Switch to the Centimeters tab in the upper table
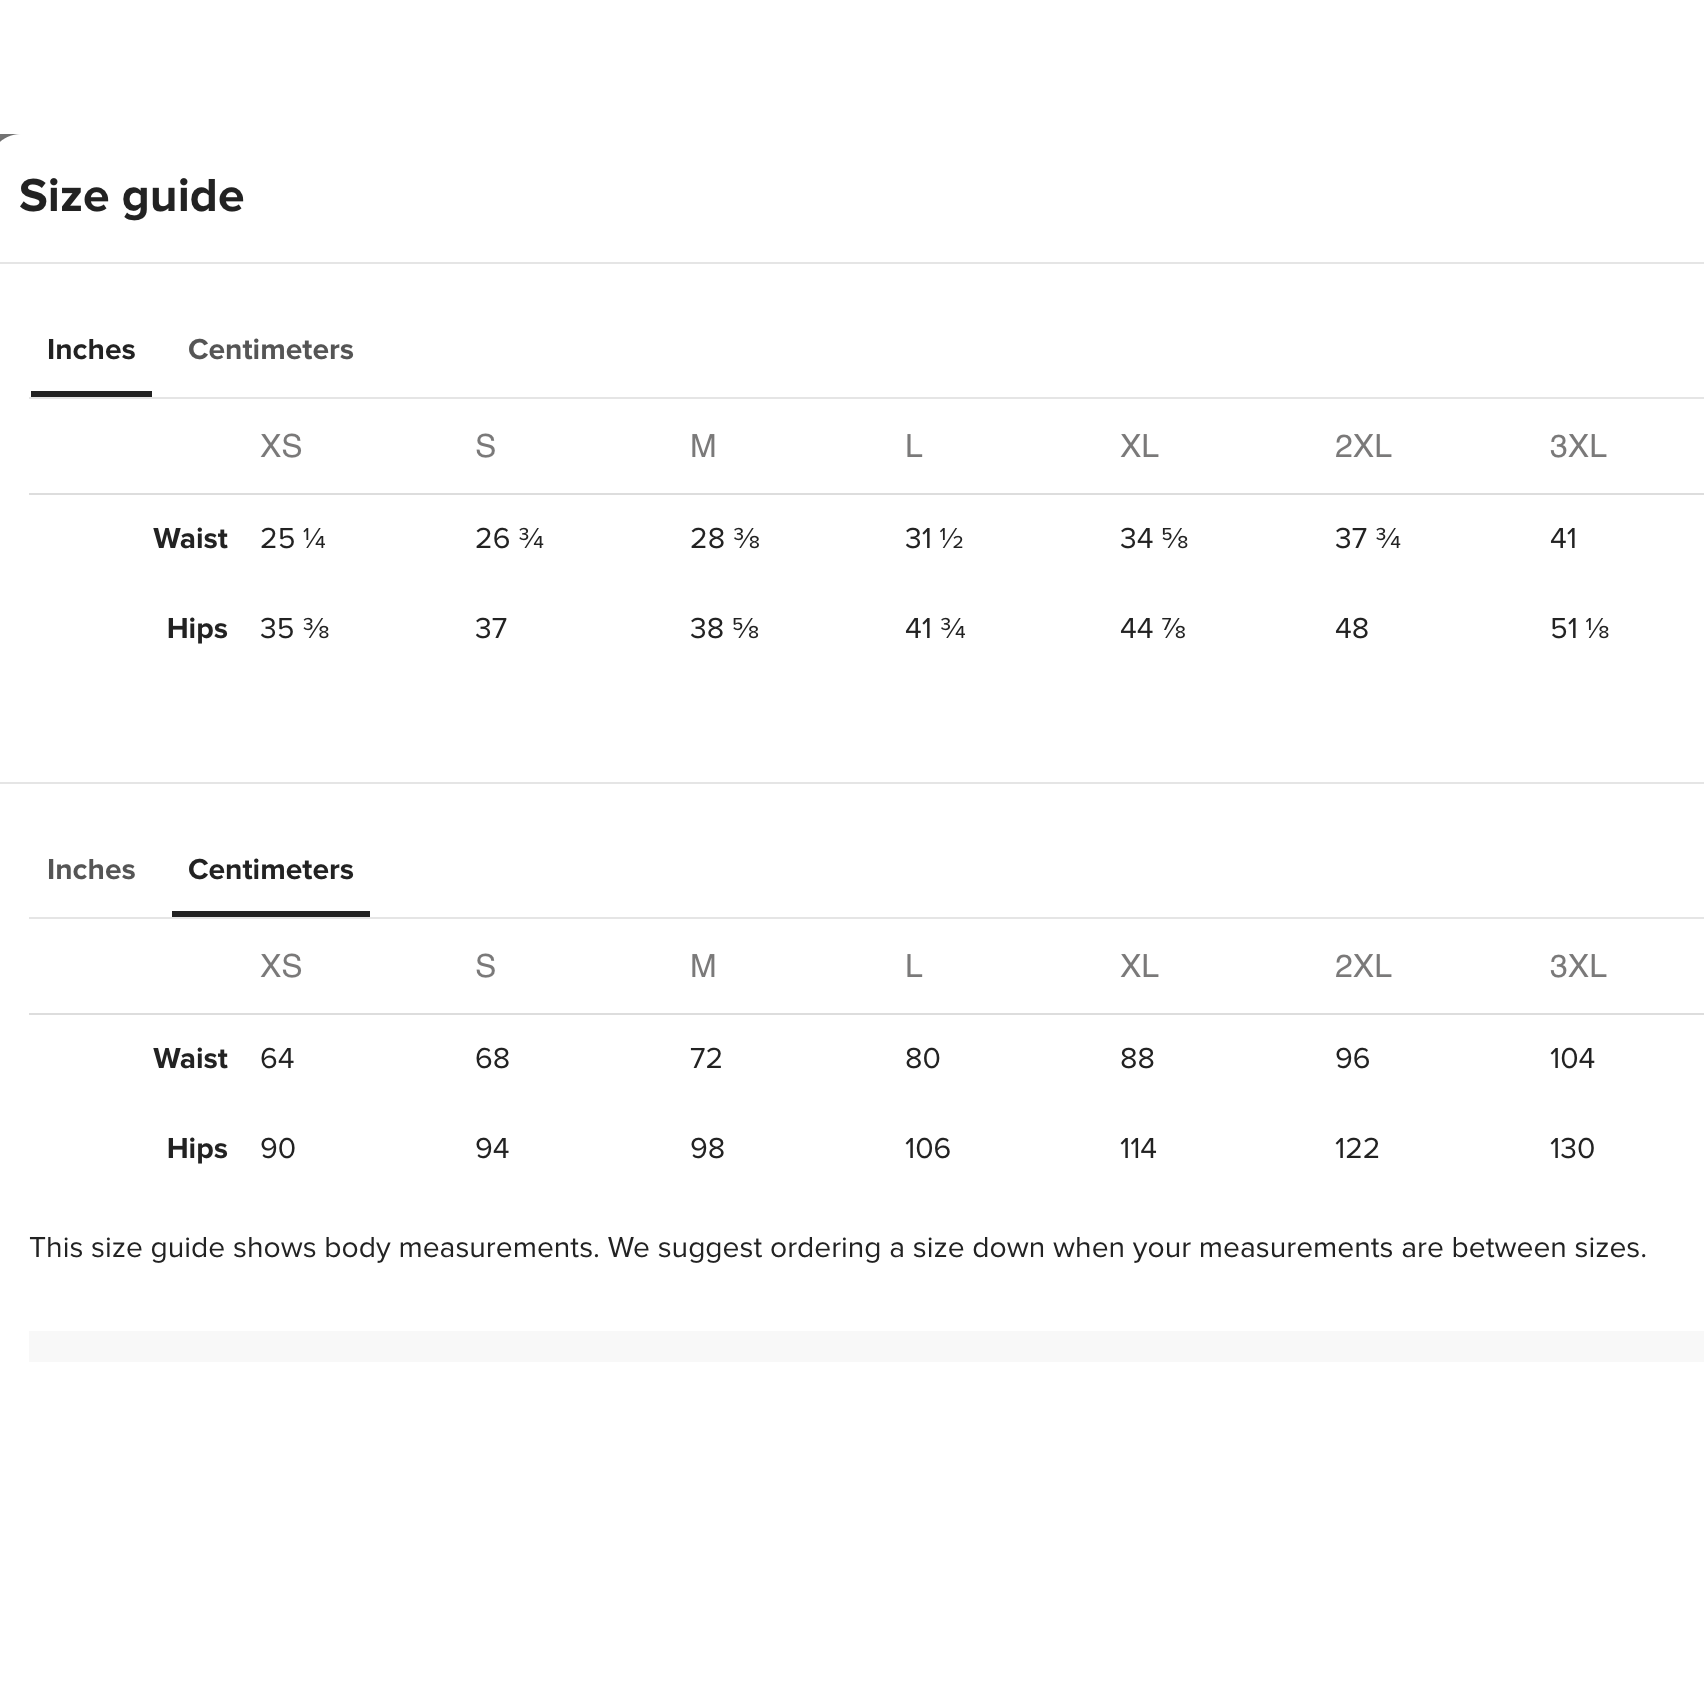Screen dimensions: 1704x1704 tap(270, 350)
